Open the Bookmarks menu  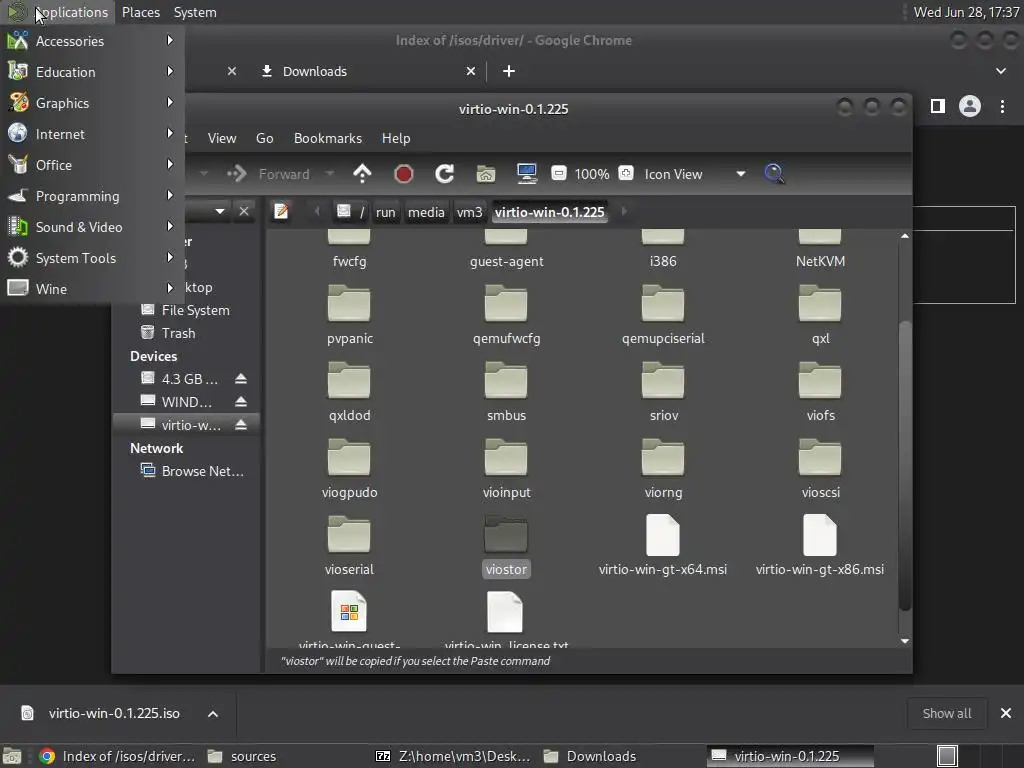tap(328, 138)
